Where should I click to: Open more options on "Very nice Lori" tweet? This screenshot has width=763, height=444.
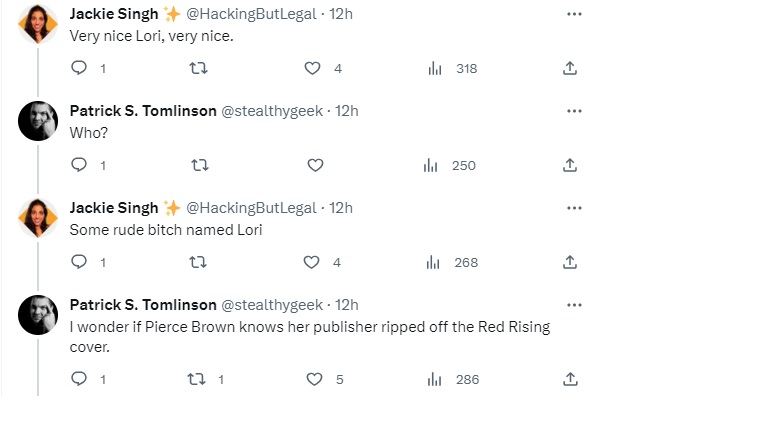pos(574,14)
